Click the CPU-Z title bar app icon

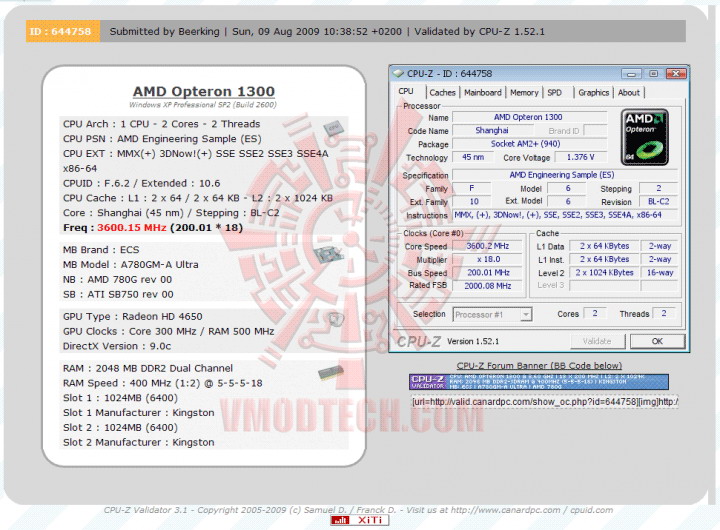click(x=398, y=73)
